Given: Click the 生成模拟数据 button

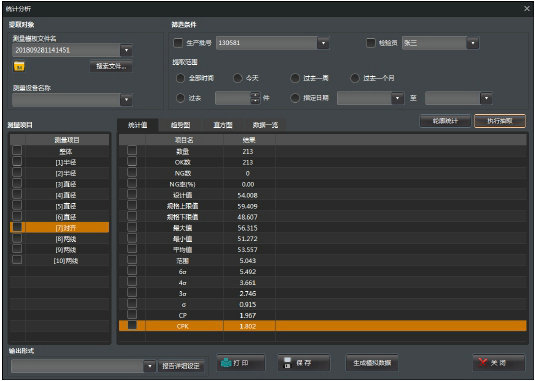Looking at the screenshot, I should 372,363.
